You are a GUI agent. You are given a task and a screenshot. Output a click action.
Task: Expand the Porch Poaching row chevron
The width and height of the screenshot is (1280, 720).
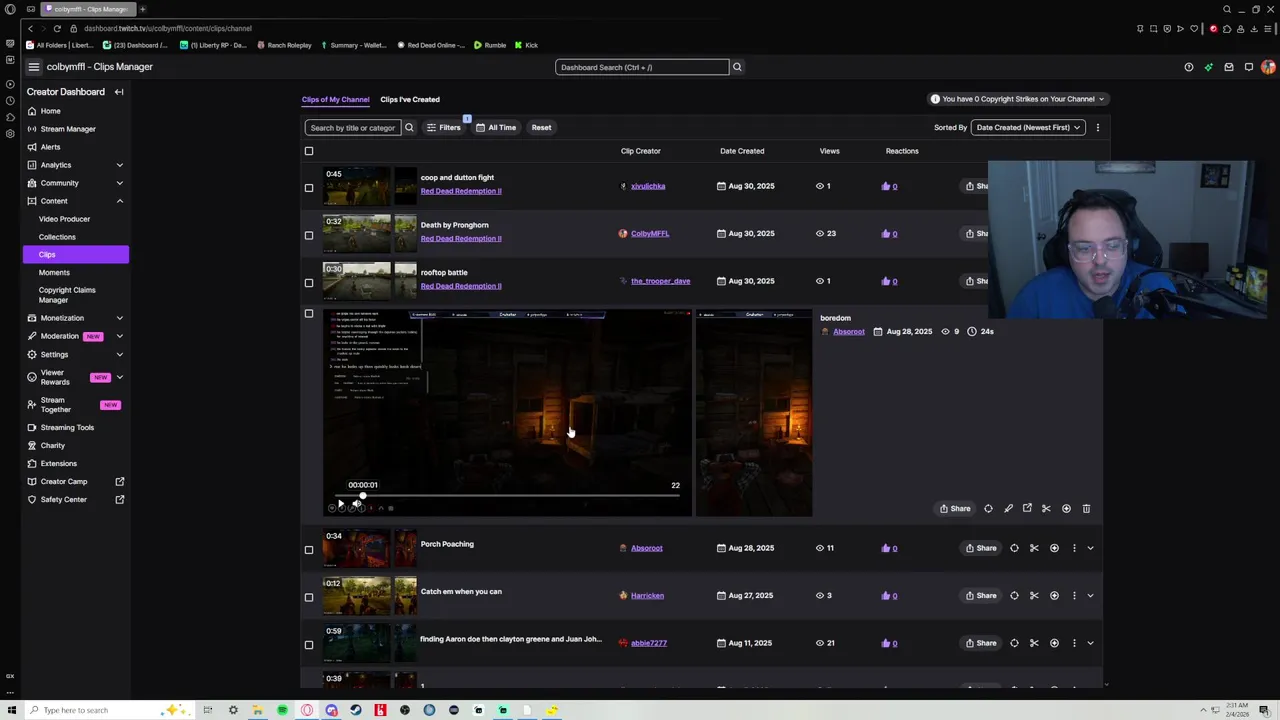(x=1090, y=548)
